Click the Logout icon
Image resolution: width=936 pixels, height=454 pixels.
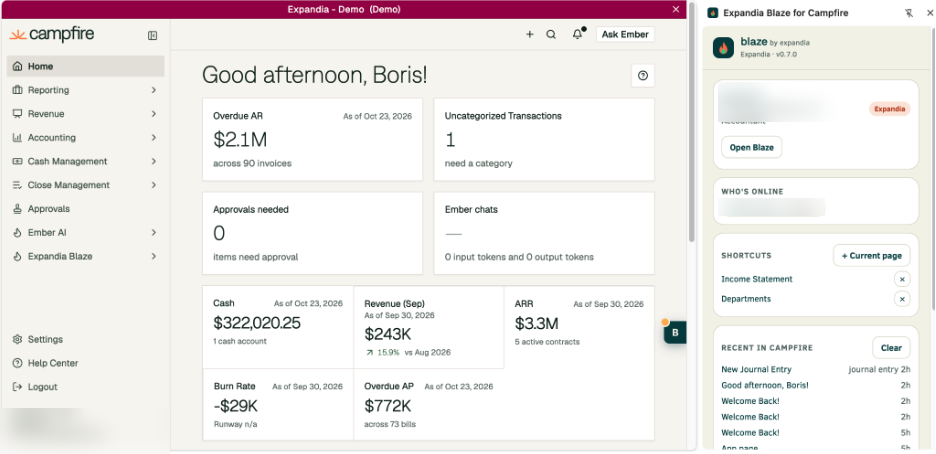17,387
